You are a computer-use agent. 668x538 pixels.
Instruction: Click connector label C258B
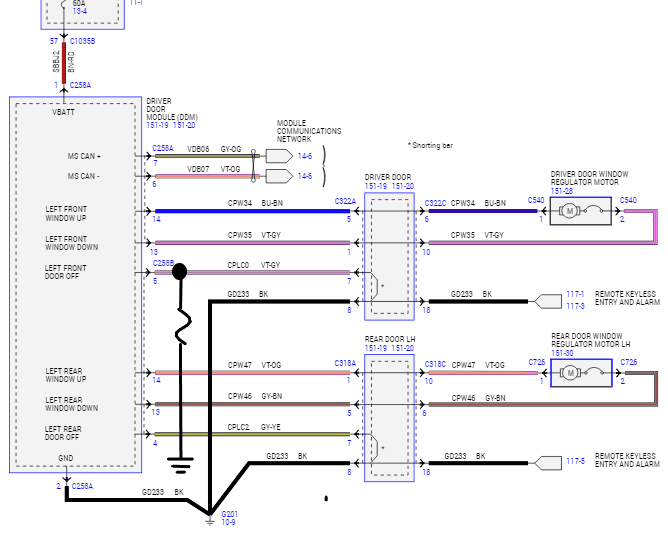(x=163, y=263)
